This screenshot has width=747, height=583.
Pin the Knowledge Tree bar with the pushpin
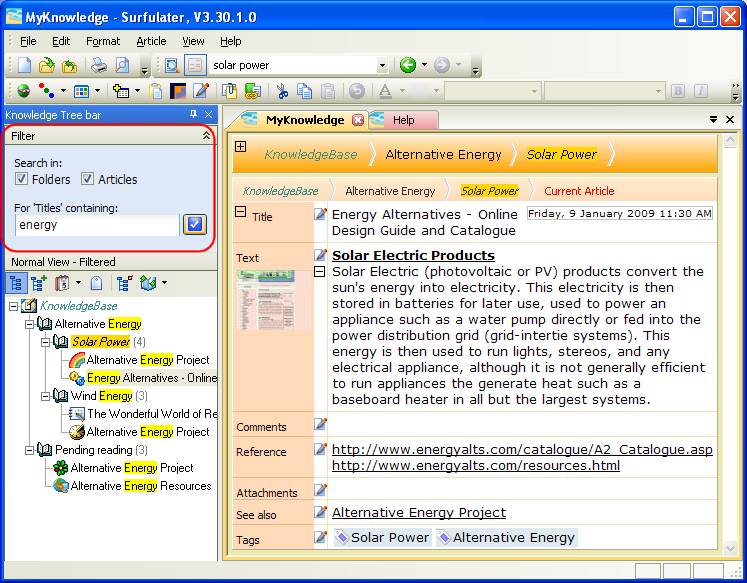point(193,114)
